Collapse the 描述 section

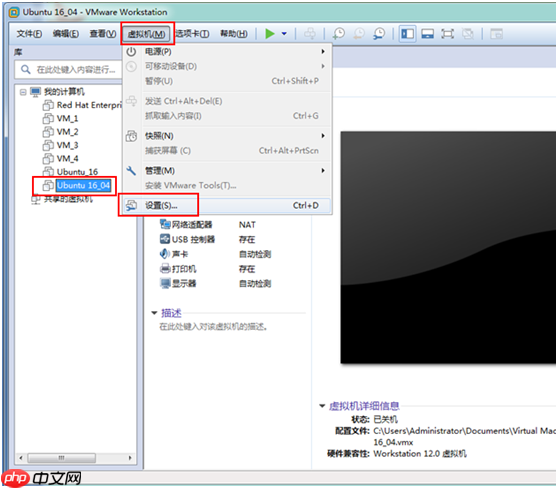tap(154, 313)
